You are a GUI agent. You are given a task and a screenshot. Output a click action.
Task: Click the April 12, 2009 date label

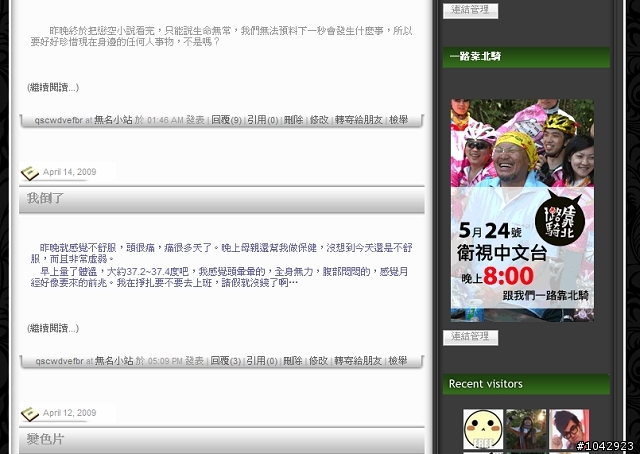69,413
